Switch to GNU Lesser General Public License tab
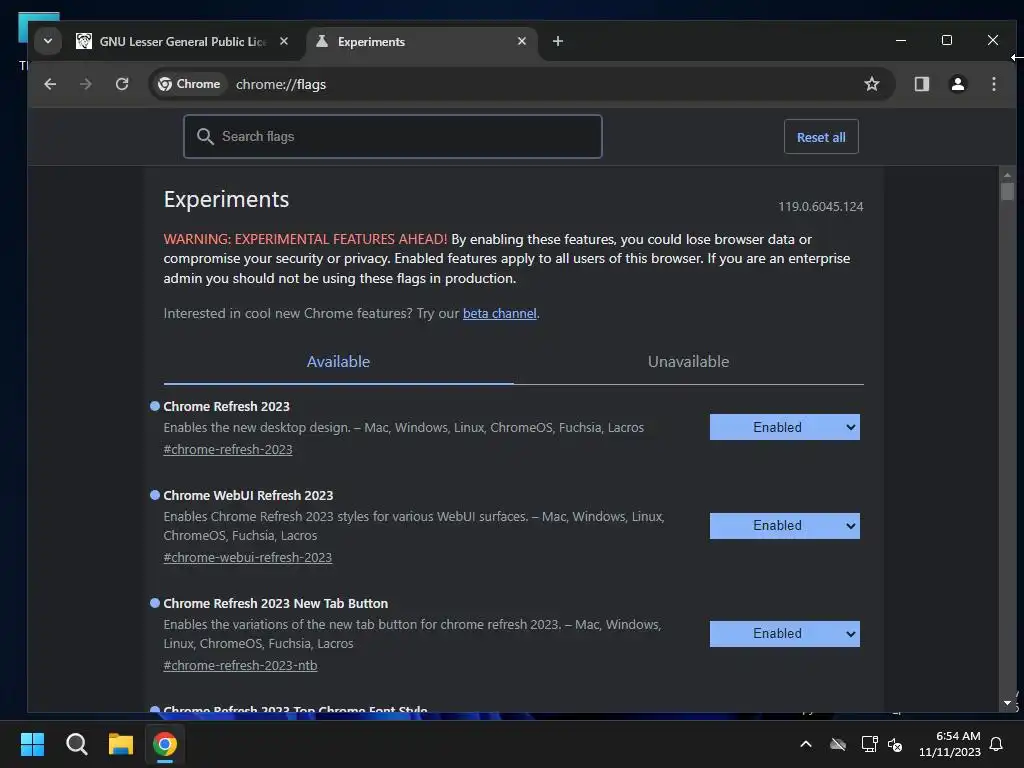The image size is (1024, 768). 182,42
